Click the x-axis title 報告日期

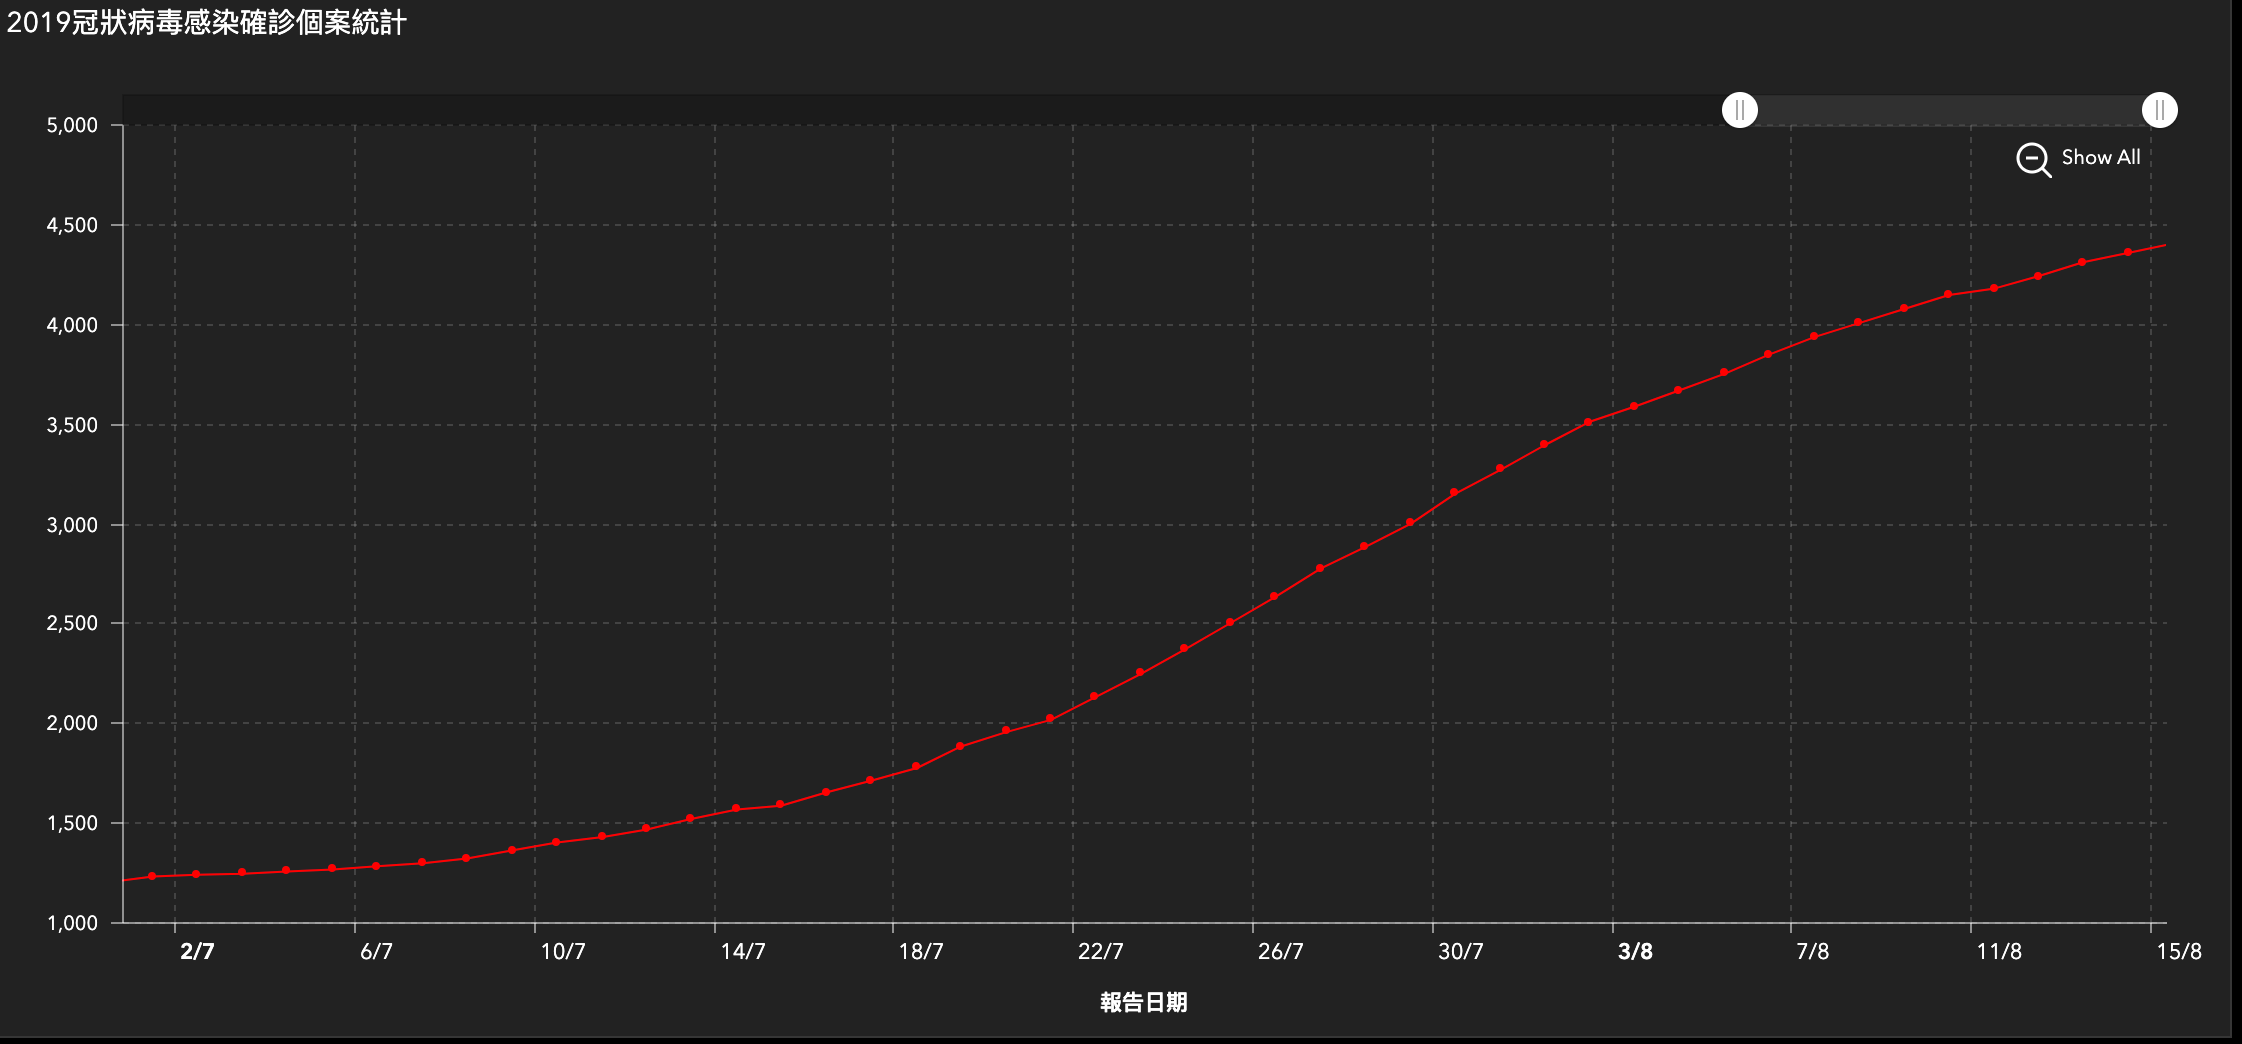point(1144,1002)
